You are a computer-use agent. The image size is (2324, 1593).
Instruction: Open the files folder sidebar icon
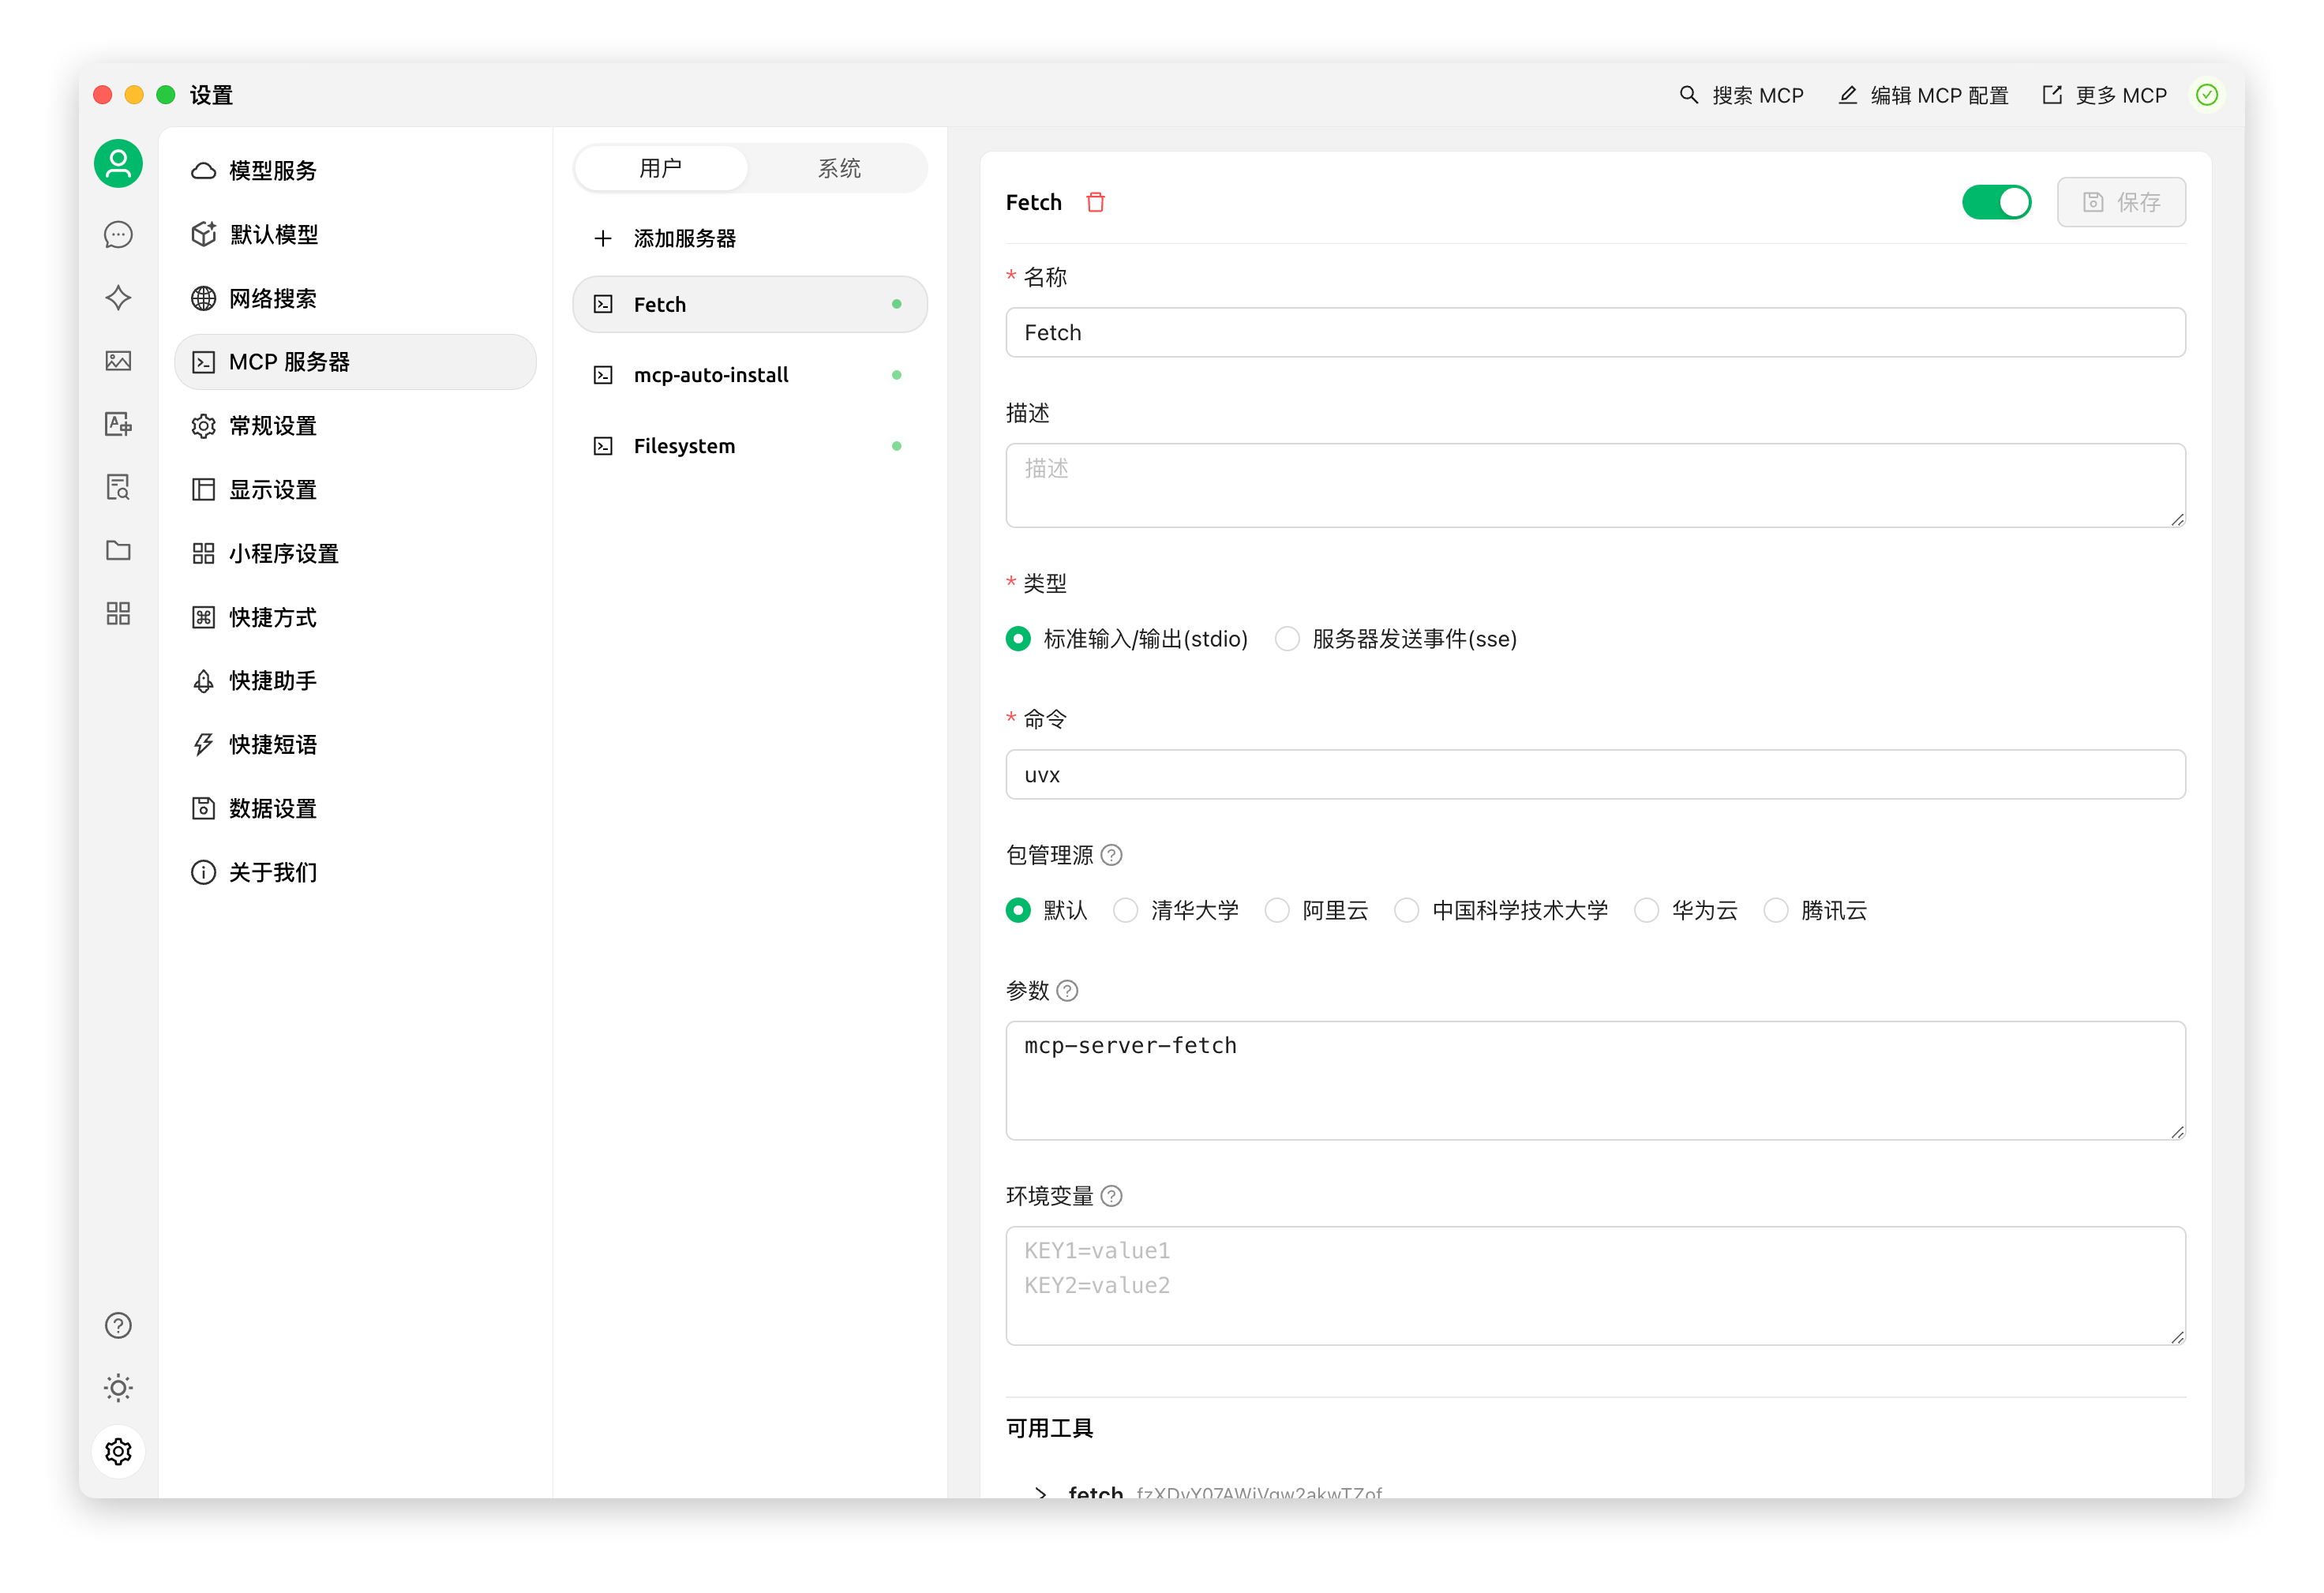pyautogui.click(x=118, y=550)
